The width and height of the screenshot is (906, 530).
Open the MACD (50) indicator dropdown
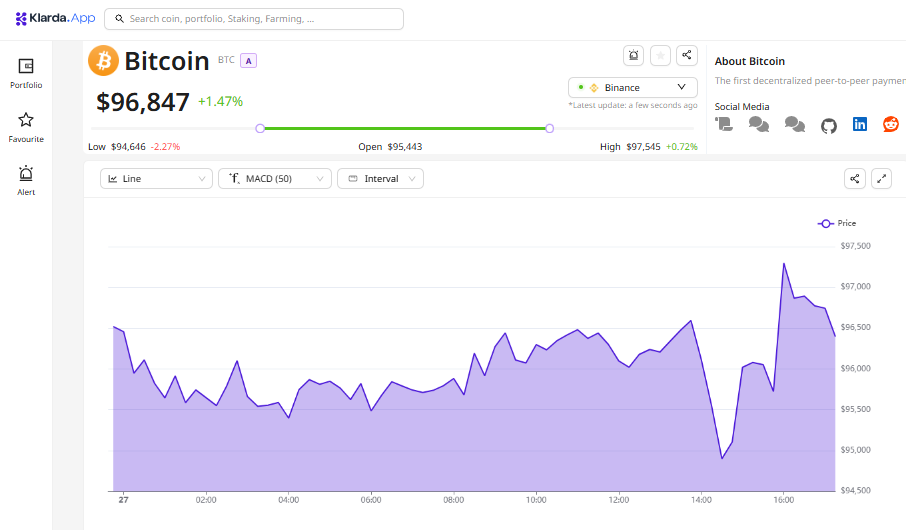[x=274, y=179]
